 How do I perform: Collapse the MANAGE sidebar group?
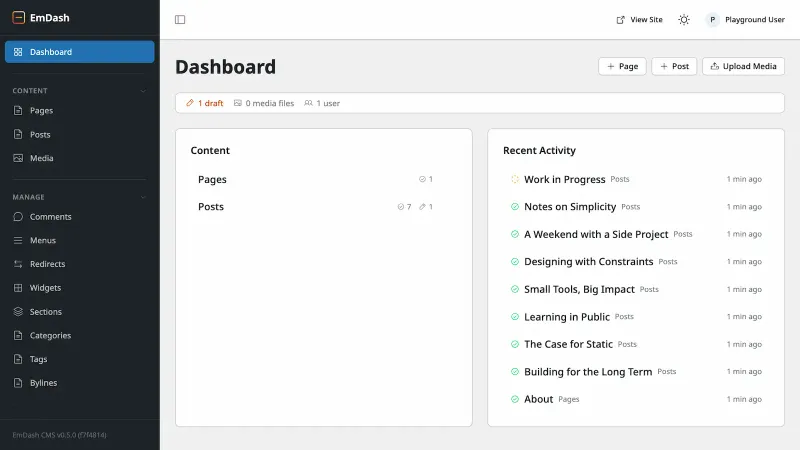point(143,197)
